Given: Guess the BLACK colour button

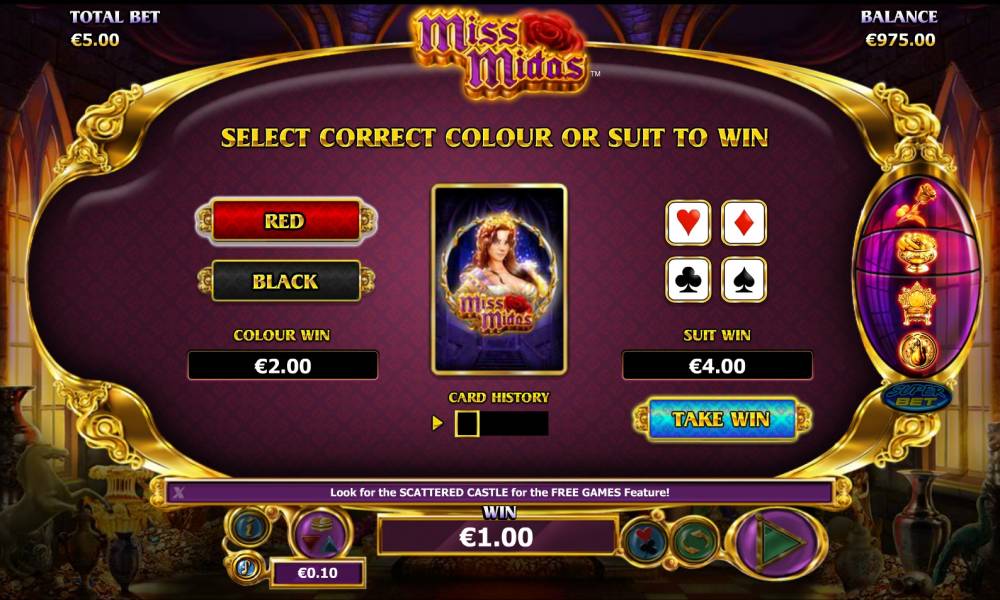Looking at the screenshot, I should click(x=286, y=281).
